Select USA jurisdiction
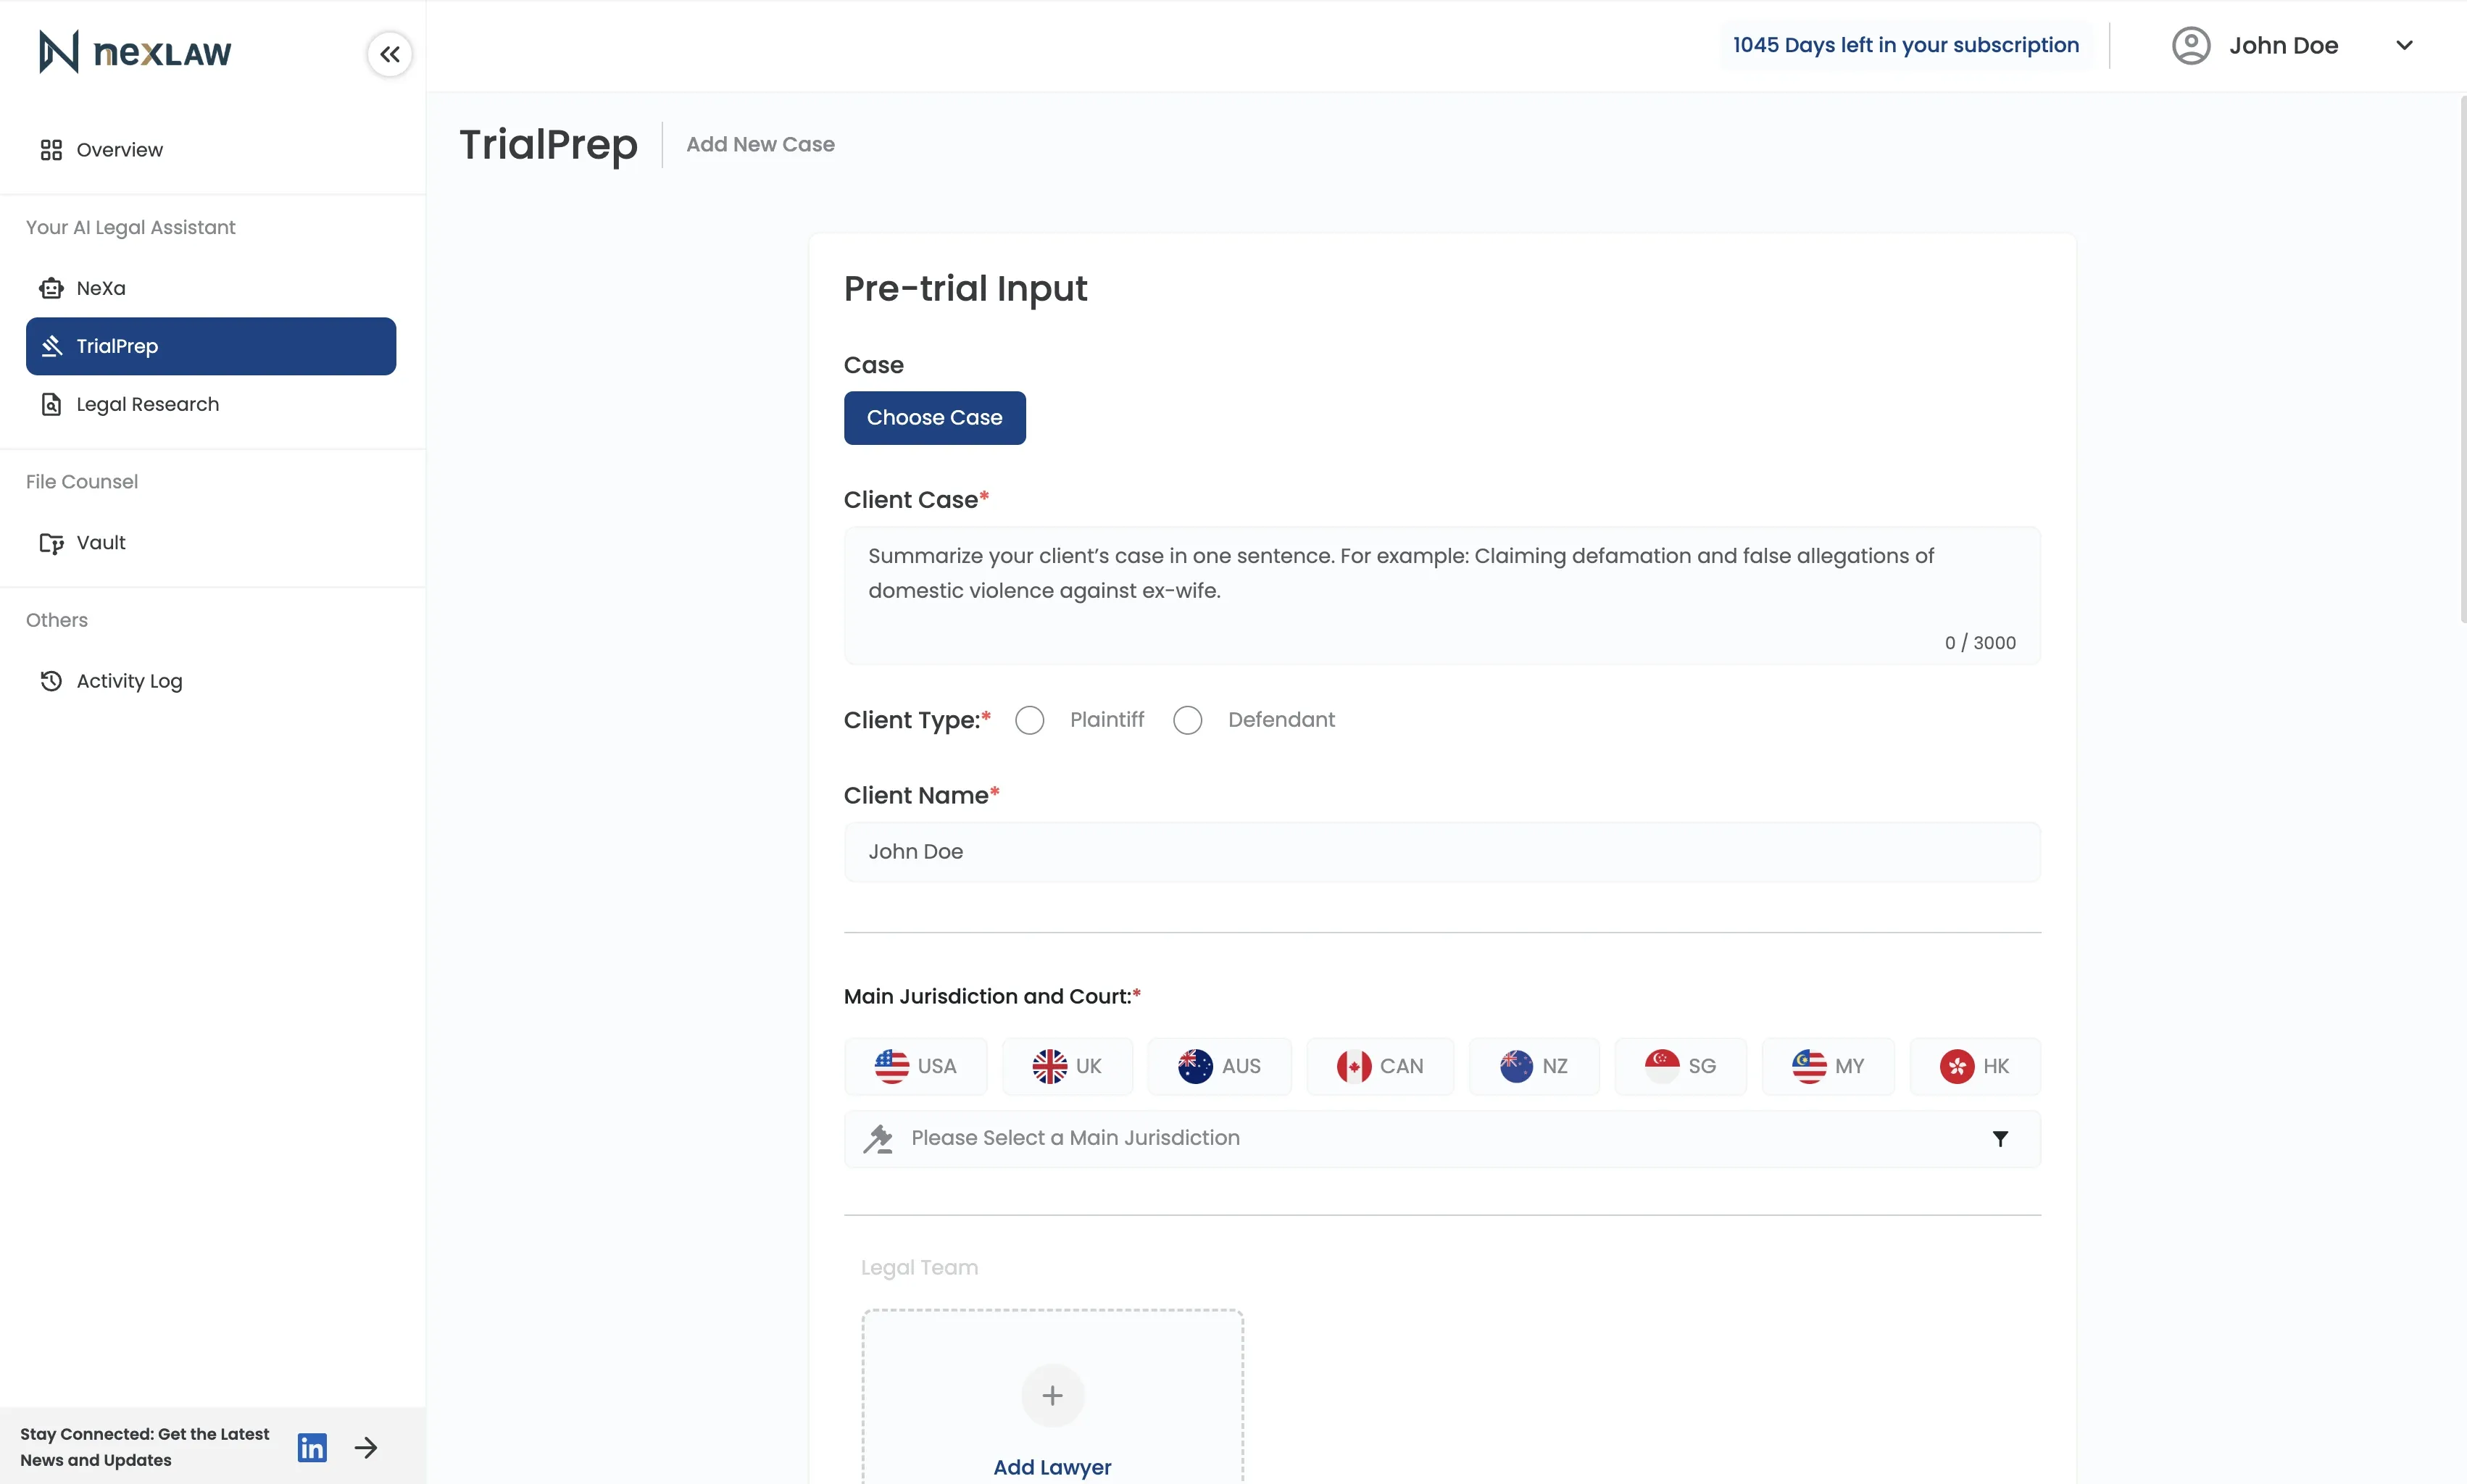Viewport: 2467px width, 1484px height. pos(916,1066)
